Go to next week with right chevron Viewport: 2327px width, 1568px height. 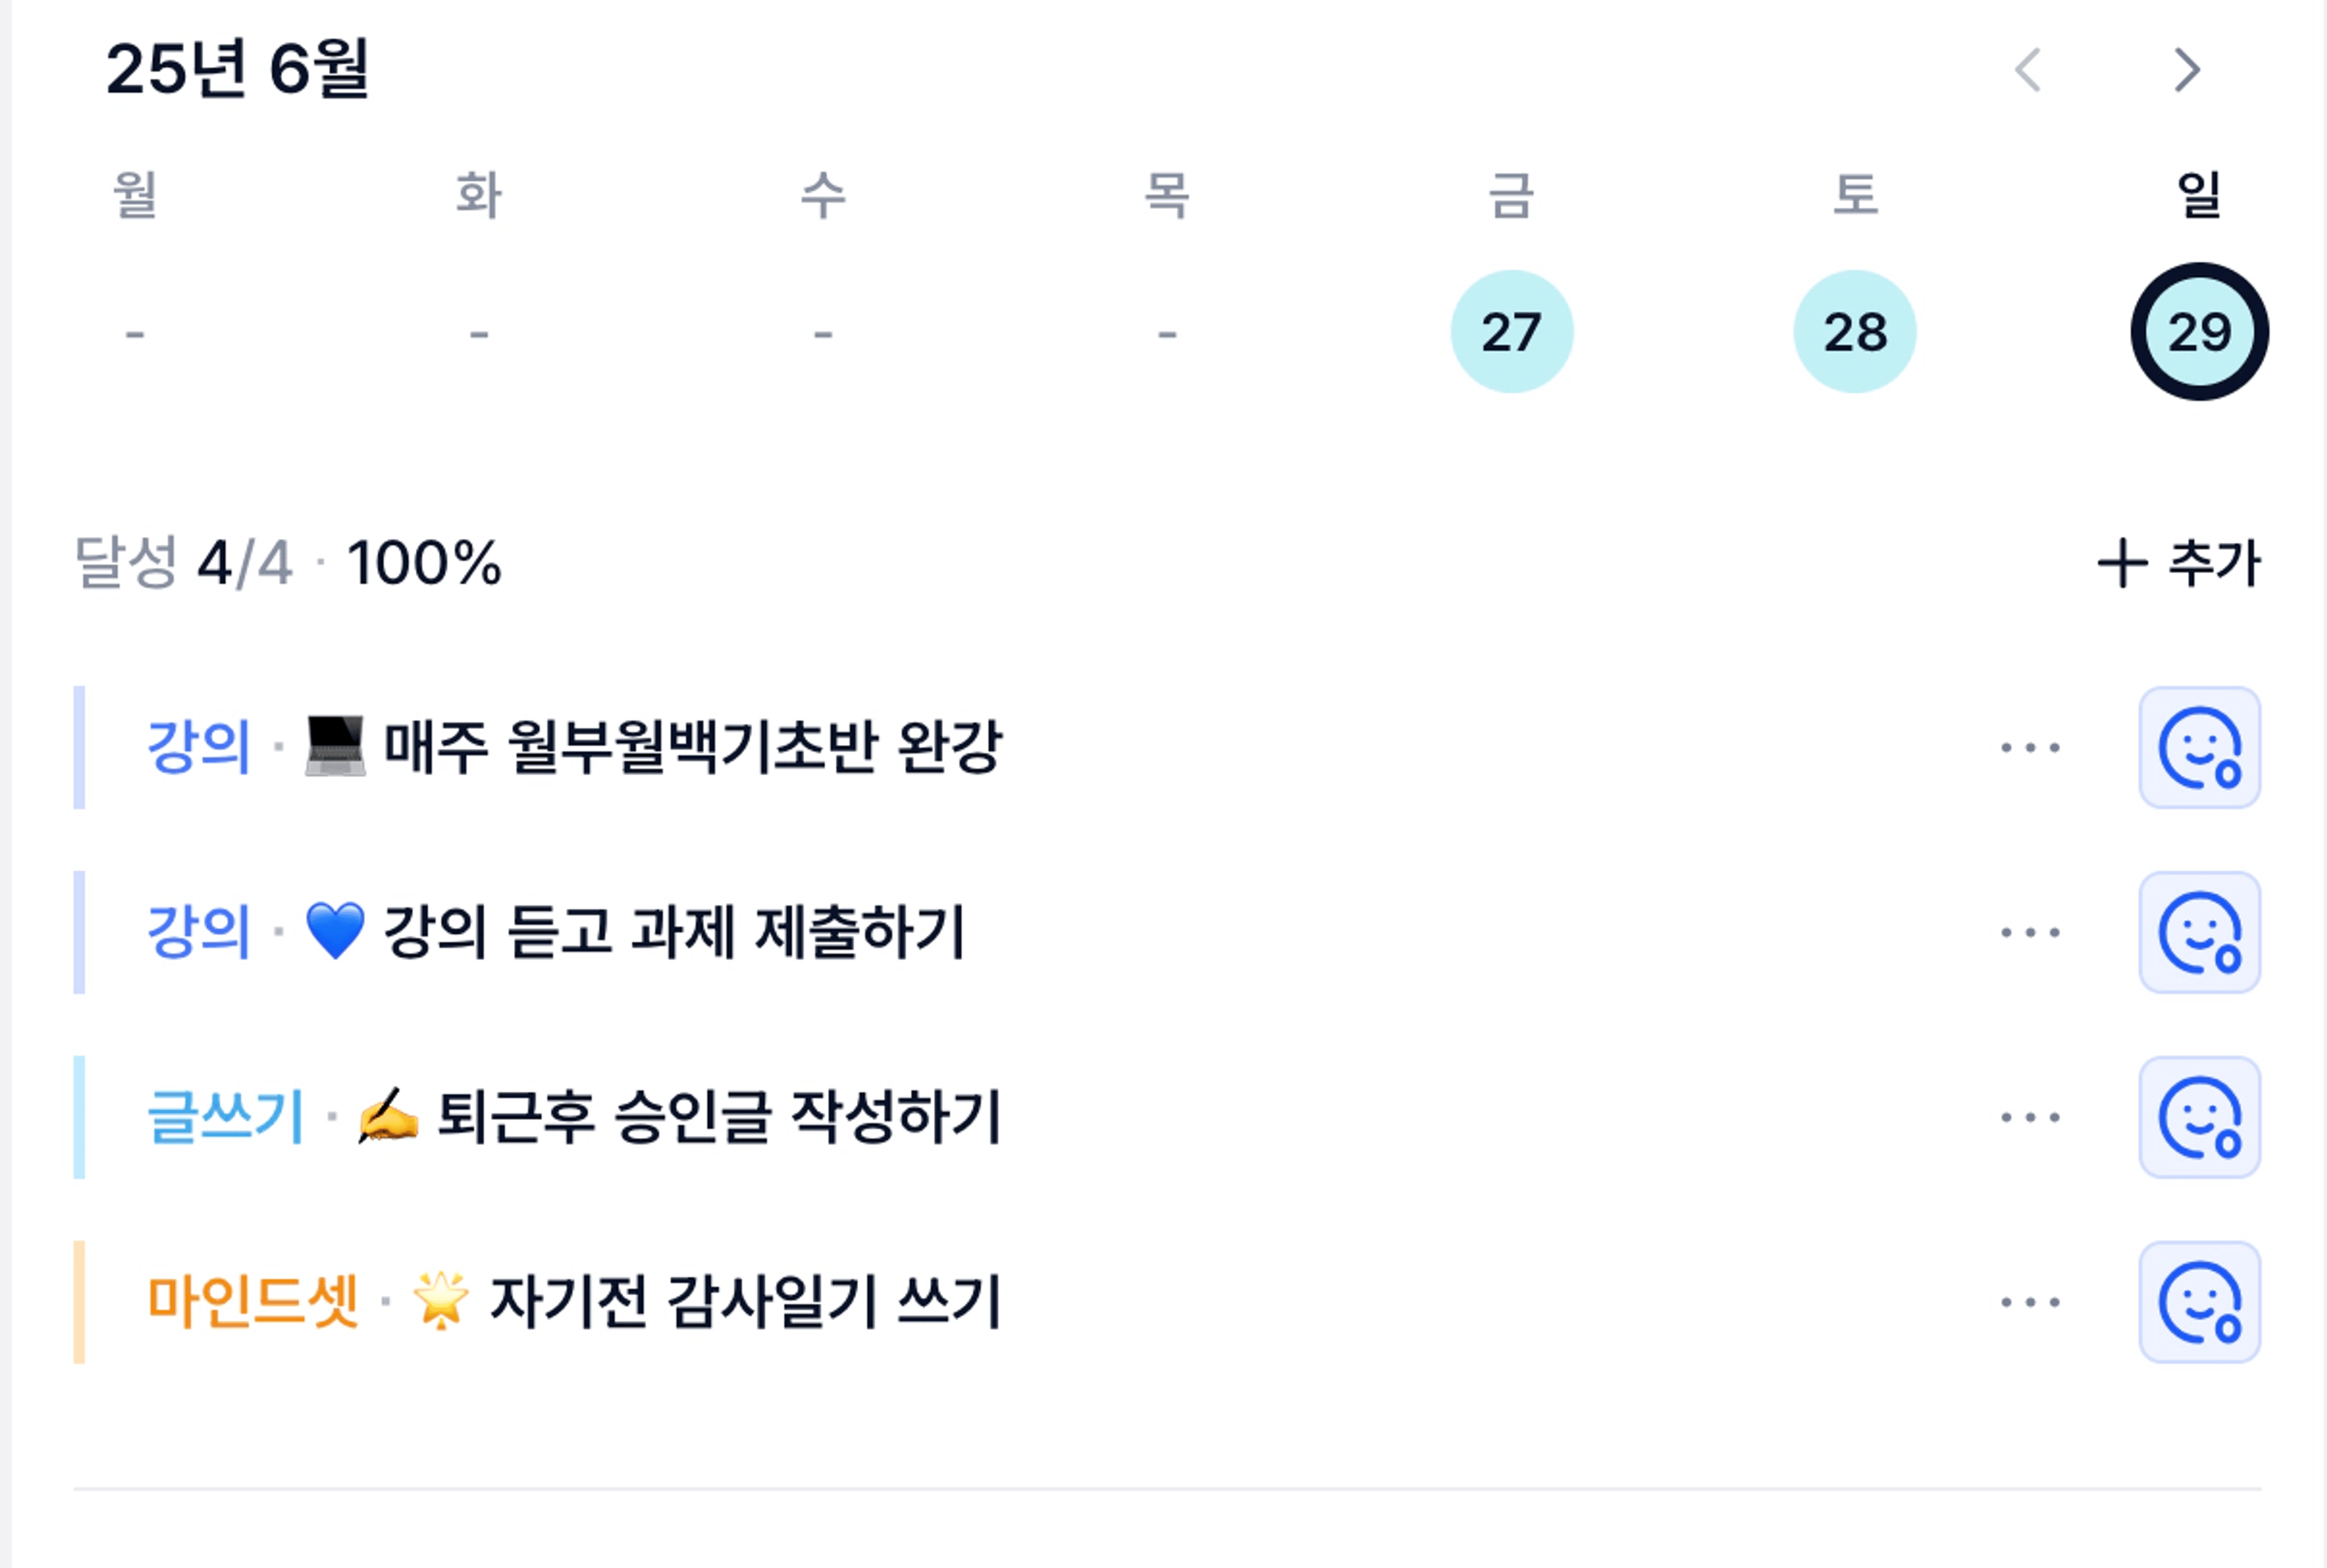pyautogui.click(x=2187, y=70)
